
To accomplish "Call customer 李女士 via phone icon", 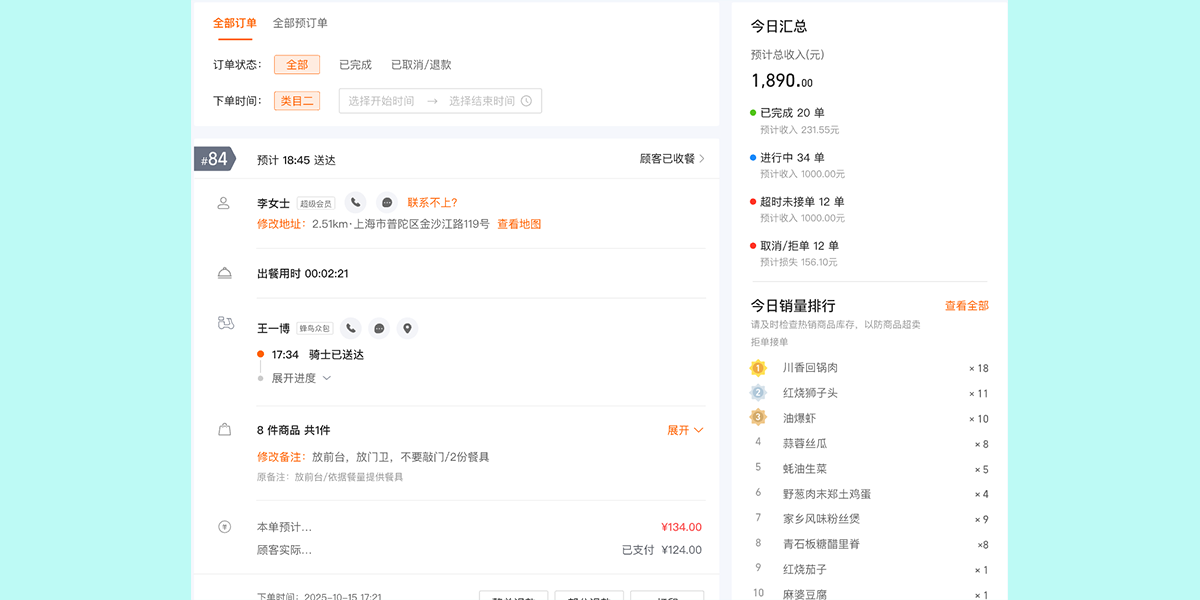I will 355,203.
